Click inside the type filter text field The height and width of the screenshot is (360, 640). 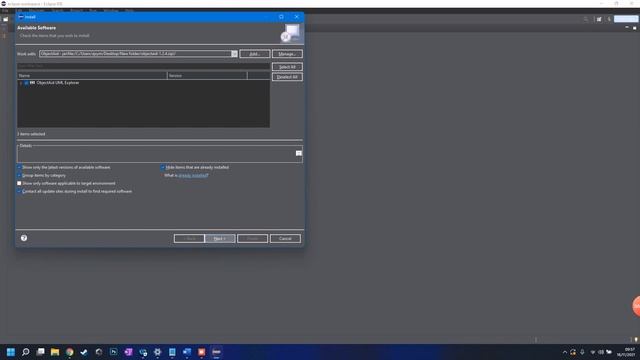click(x=143, y=66)
